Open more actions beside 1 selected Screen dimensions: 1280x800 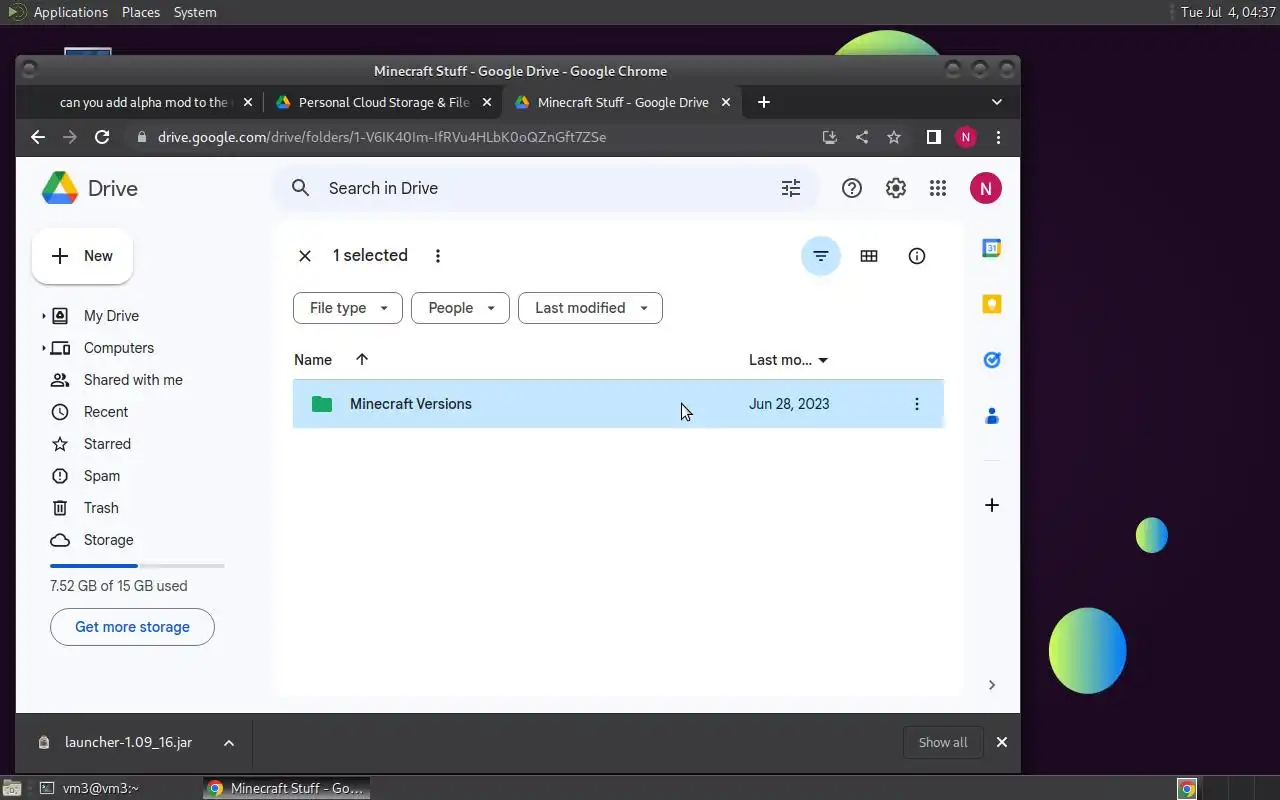[438, 256]
